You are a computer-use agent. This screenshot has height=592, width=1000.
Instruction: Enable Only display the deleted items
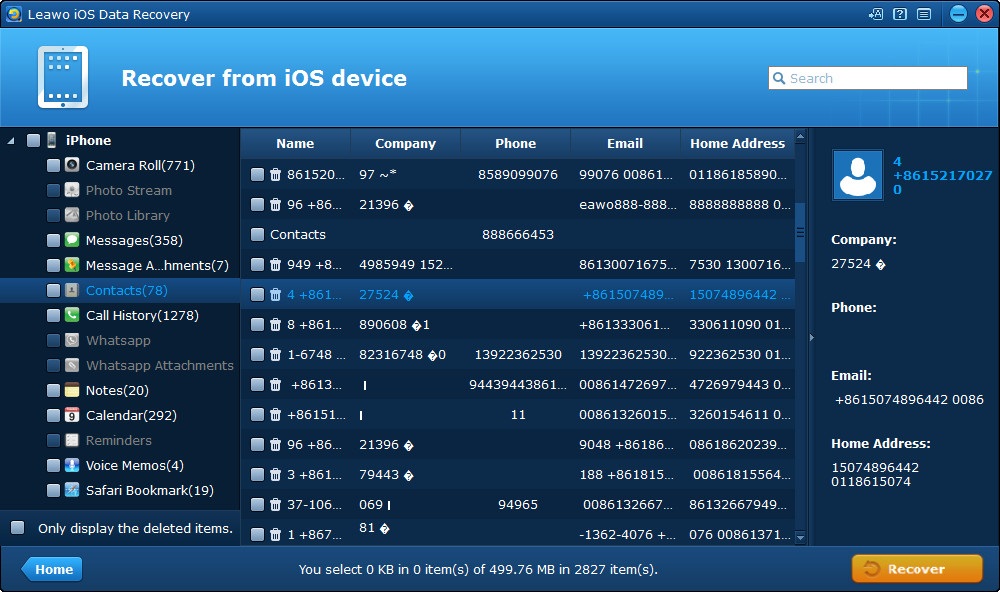tap(18, 528)
